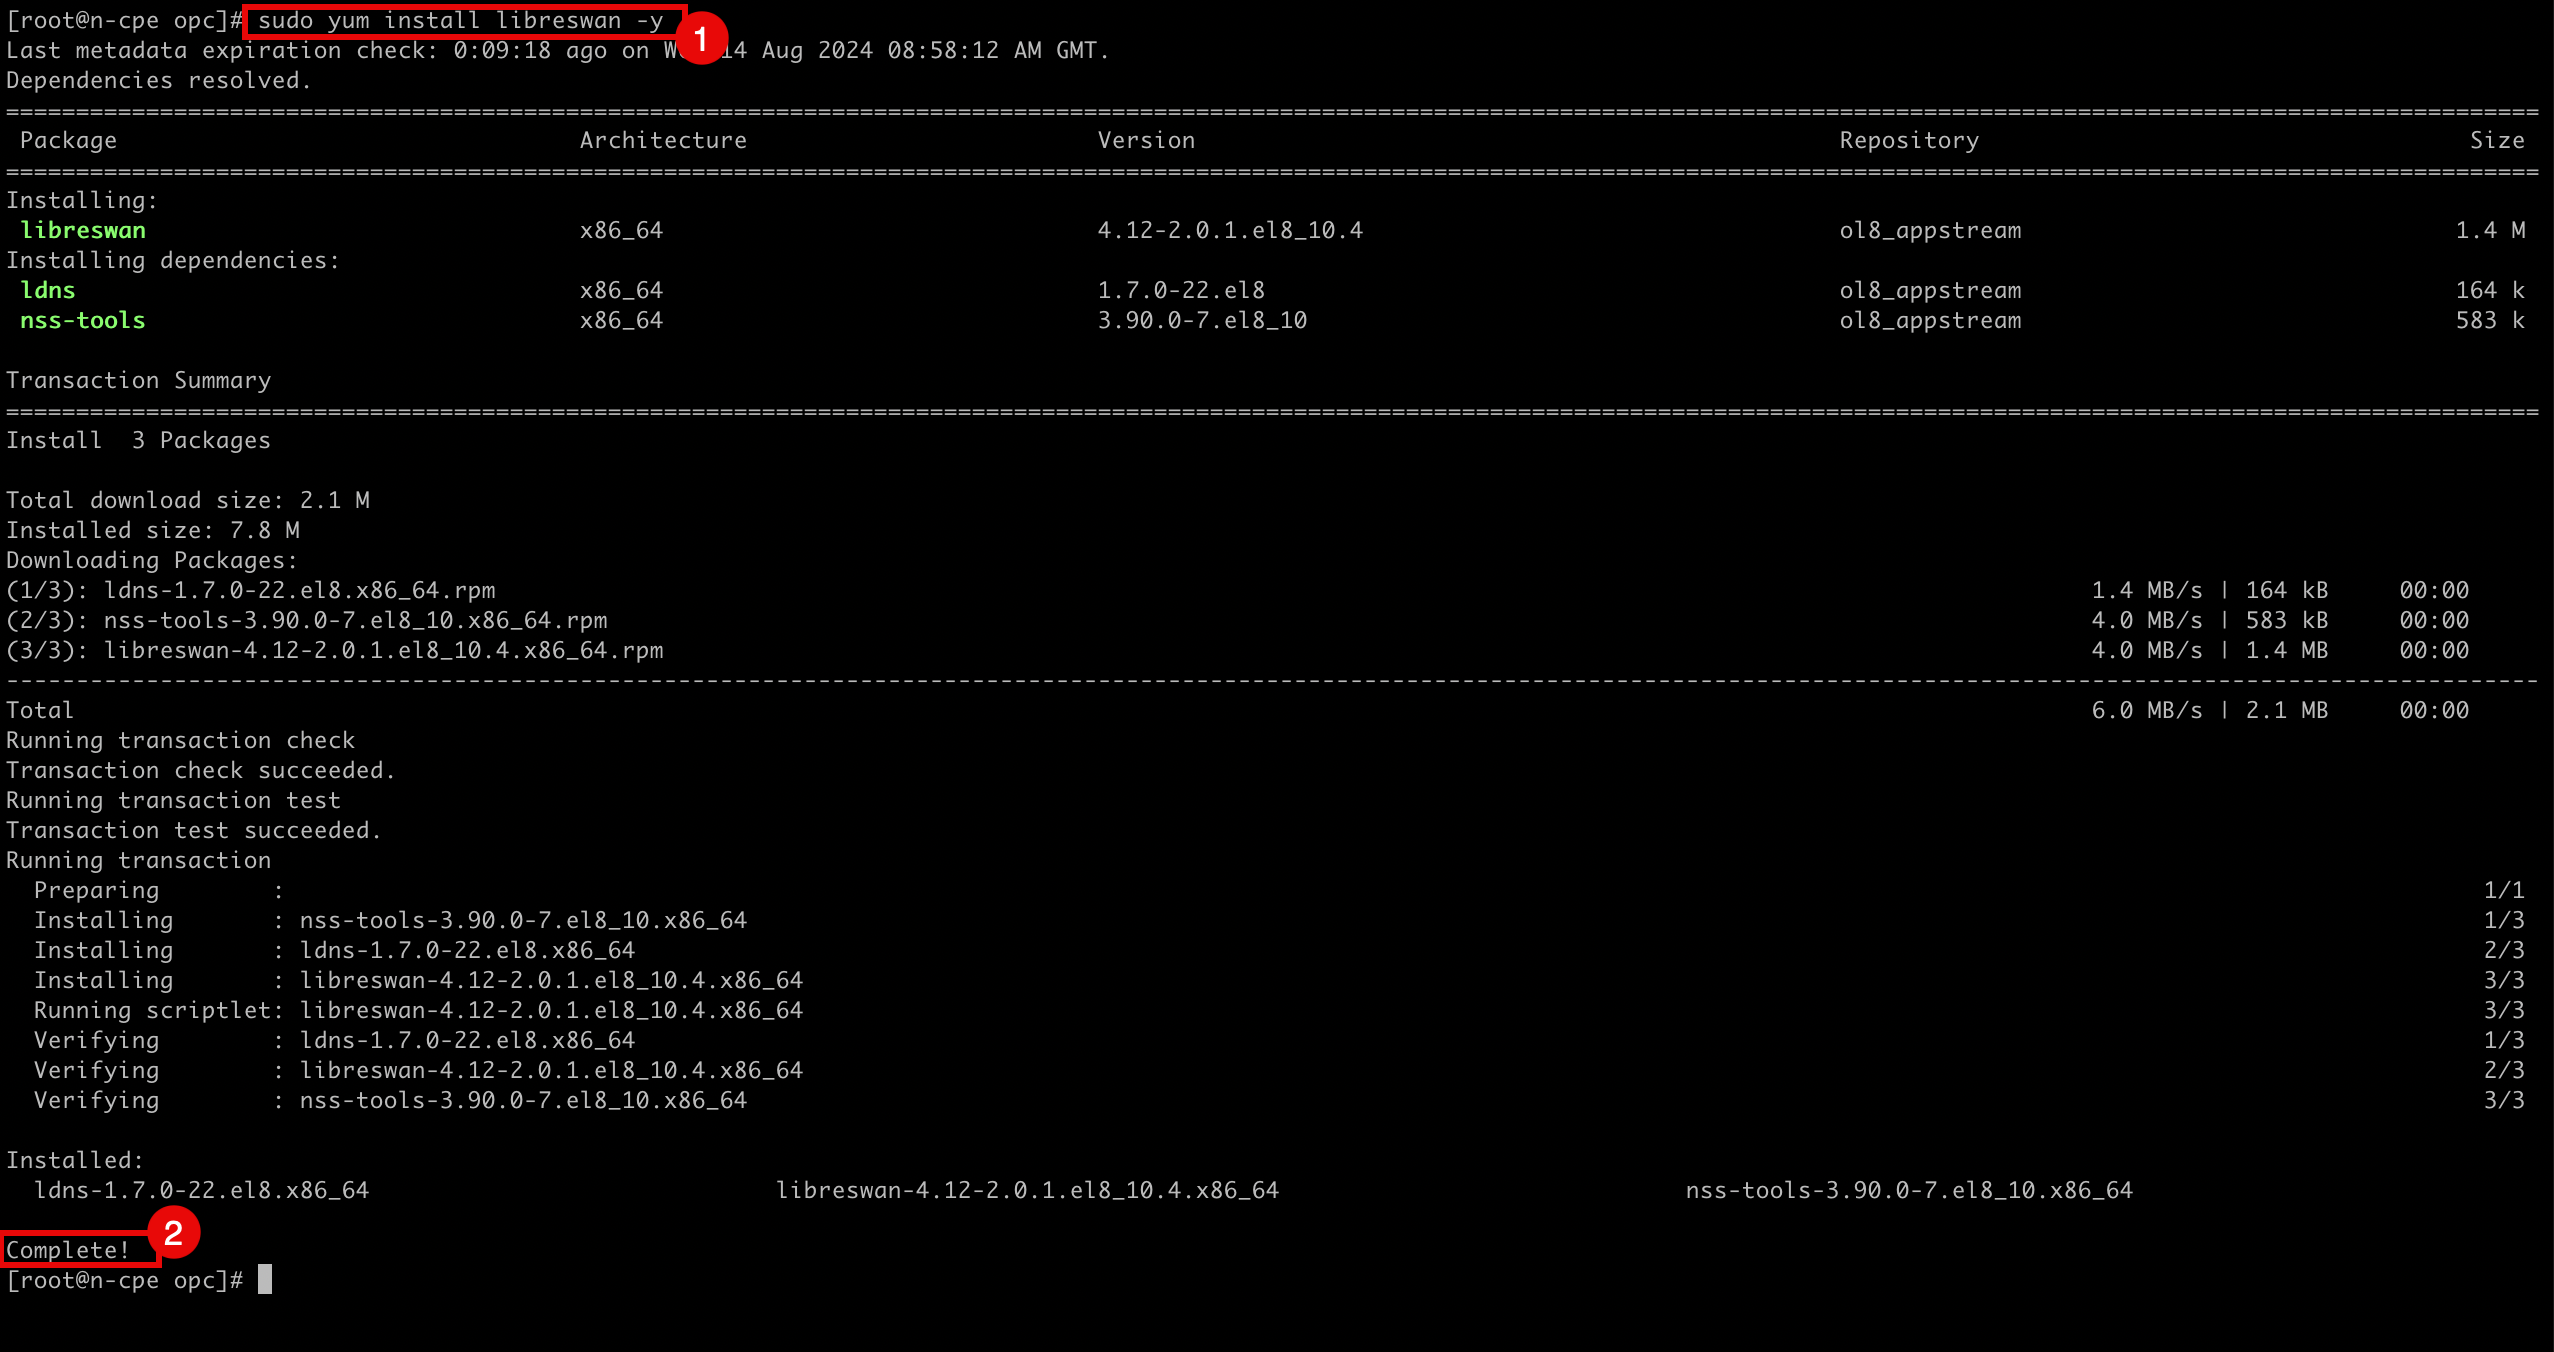Click the Package column header
Image resolution: width=2554 pixels, height=1352 pixels.
[68, 141]
